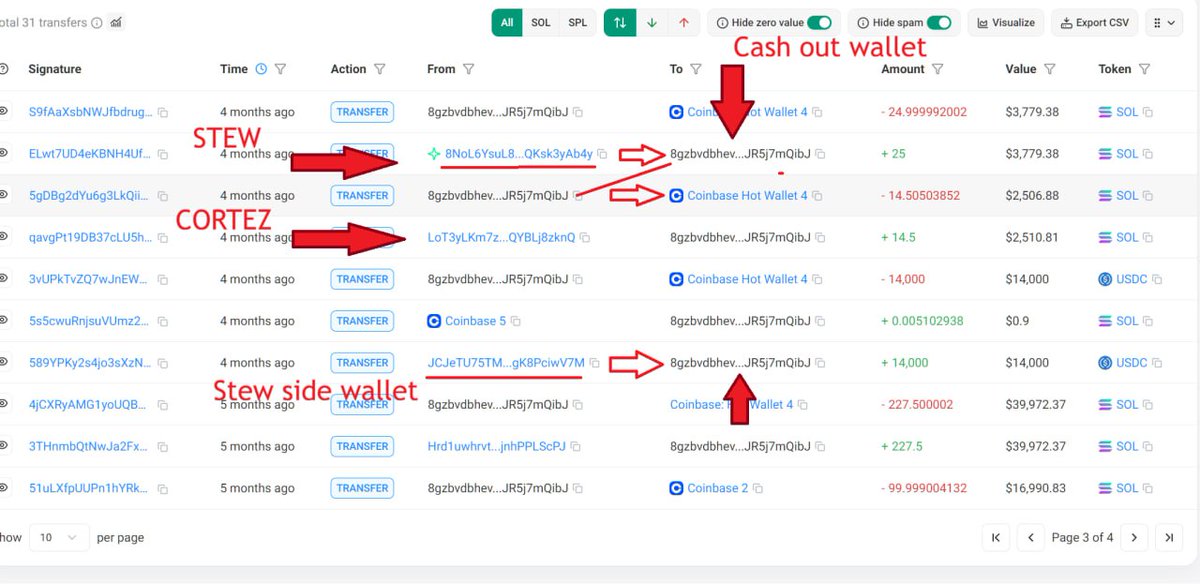Switch to the SOL transfers tab
Image resolution: width=1200 pixels, height=584 pixels.
tap(540, 23)
